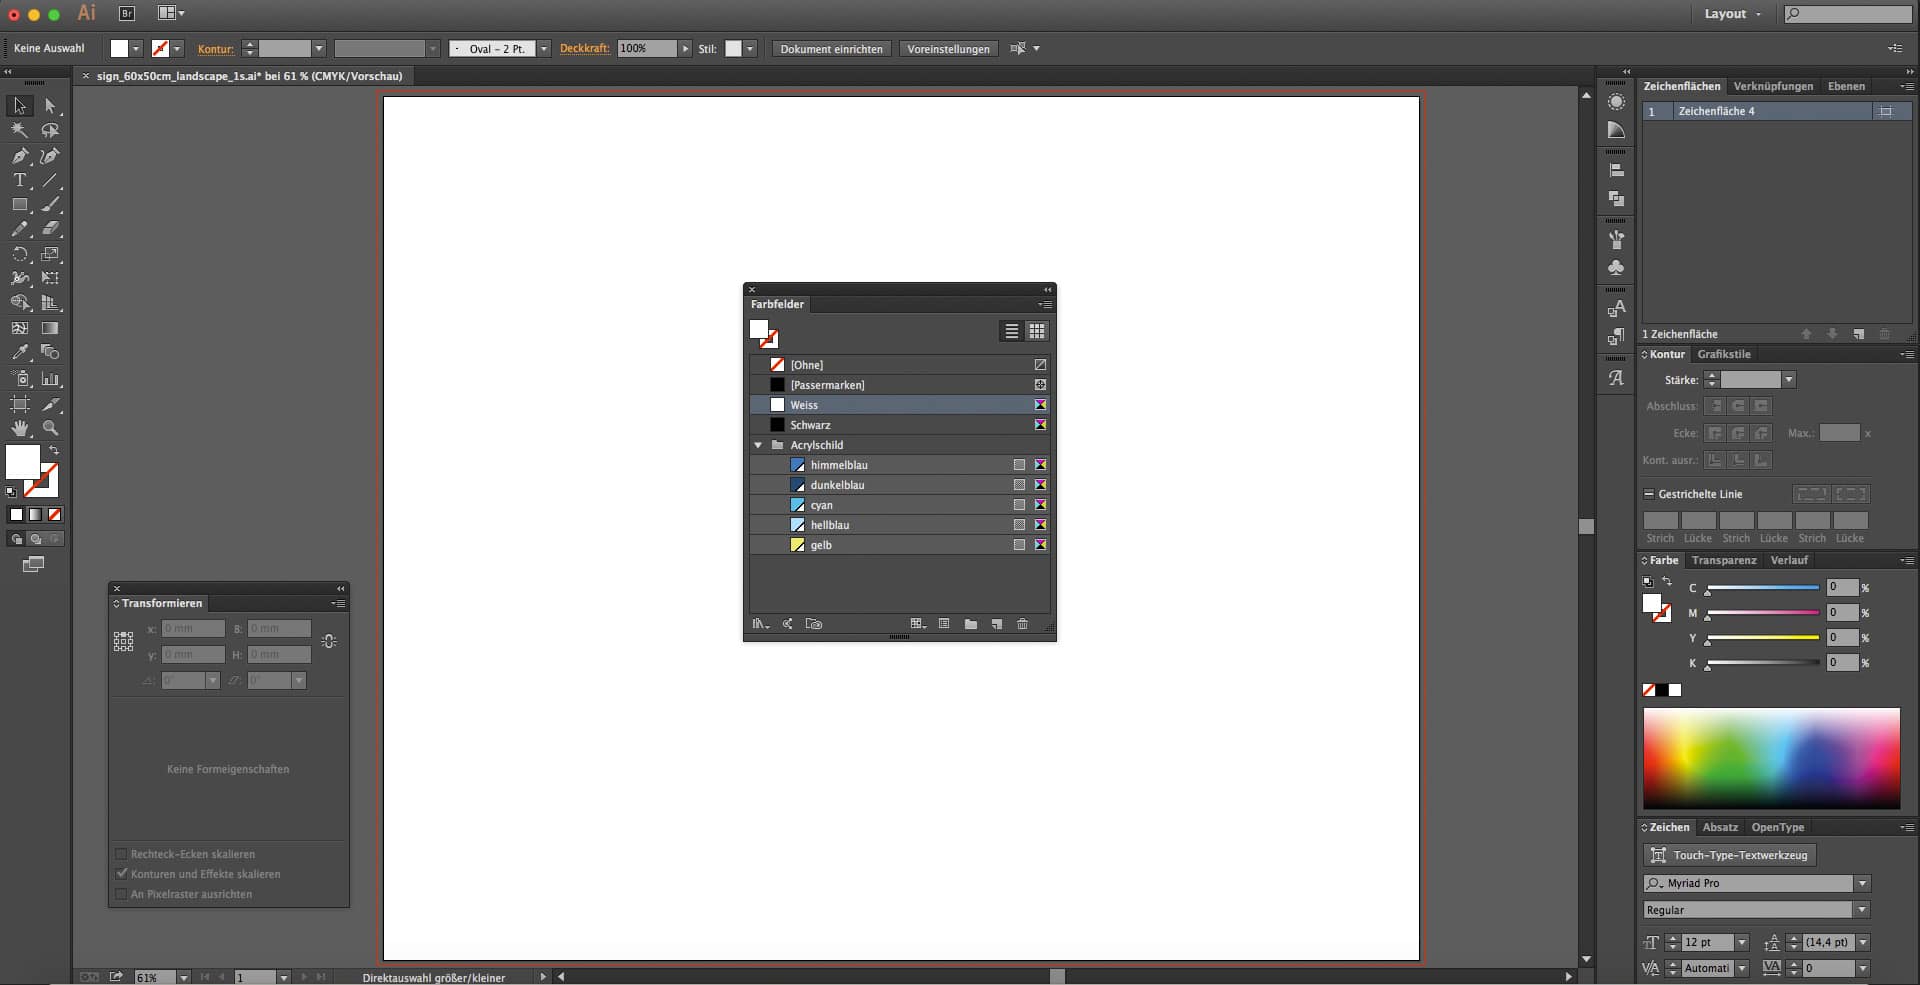Viewport: 1920px width, 985px height.
Task: Click the Voreinstellungen button
Action: coord(948,49)
